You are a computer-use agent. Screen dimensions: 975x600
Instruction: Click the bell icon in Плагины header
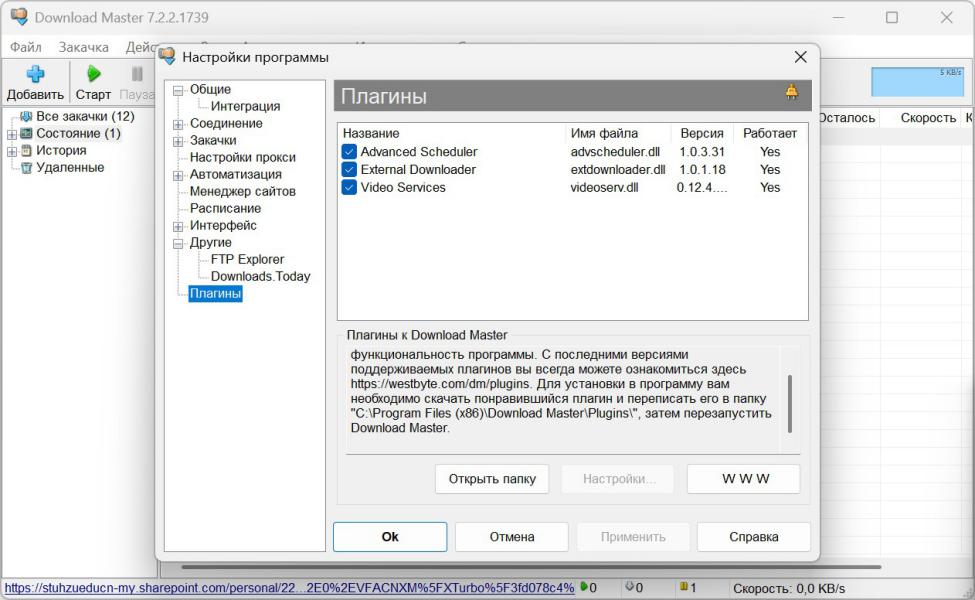(x=792, y=93)
